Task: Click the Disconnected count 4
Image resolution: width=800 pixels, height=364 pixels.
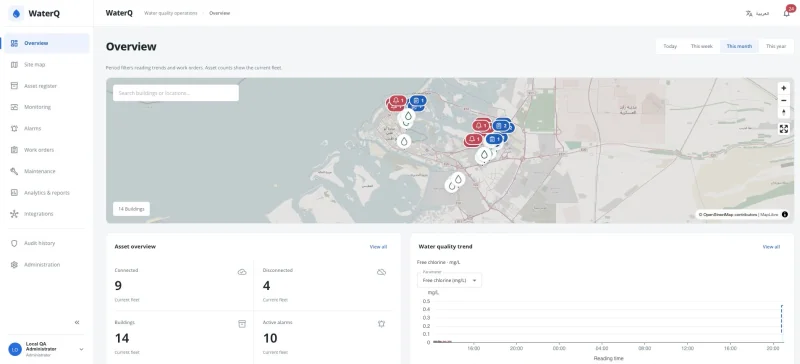Action: coord(266,285)
